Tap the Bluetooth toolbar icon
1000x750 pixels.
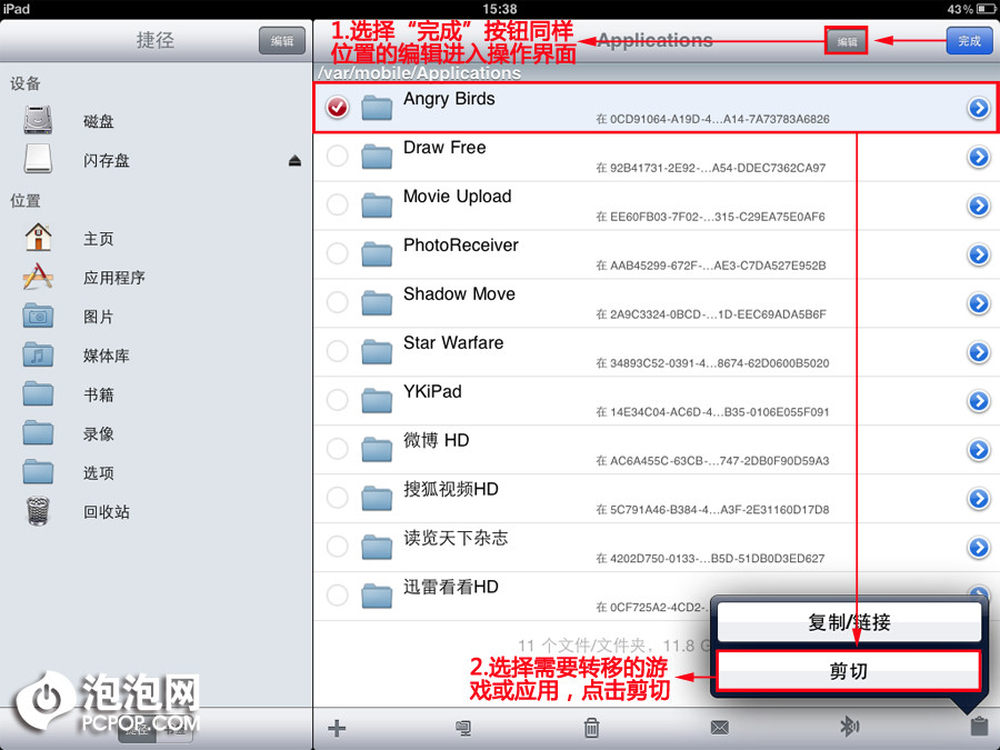click(x=849, y=726)
